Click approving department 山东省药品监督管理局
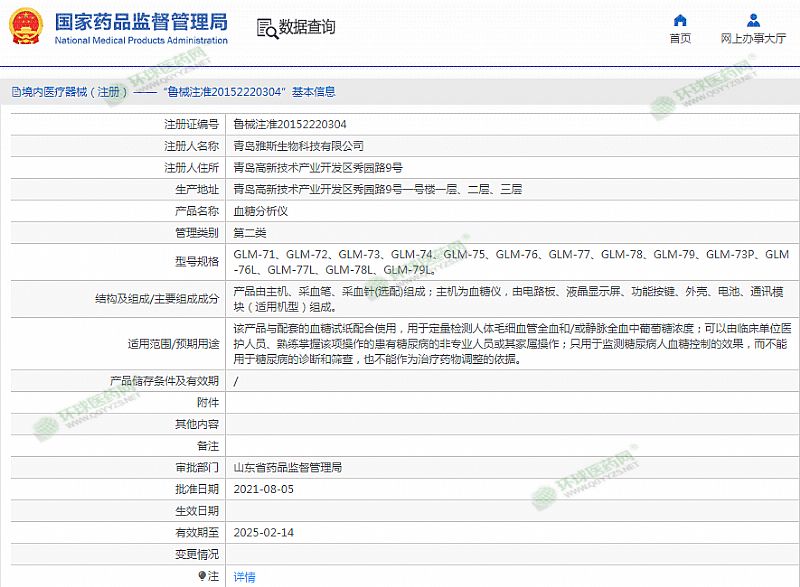 pos(287,467)
